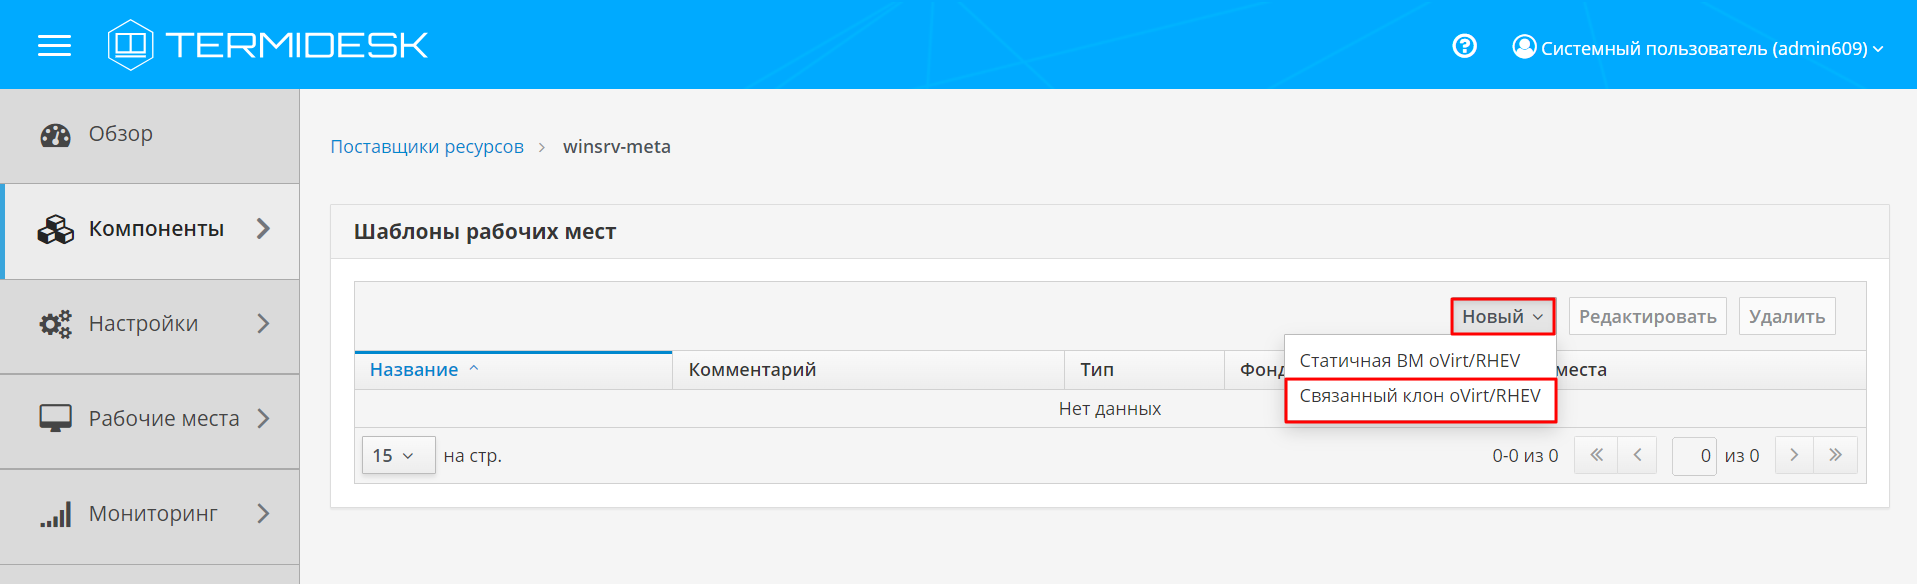Screen dimensions: 1917x584
Task: Select Настройки in the sidebar
Action: tap(150, 326)
